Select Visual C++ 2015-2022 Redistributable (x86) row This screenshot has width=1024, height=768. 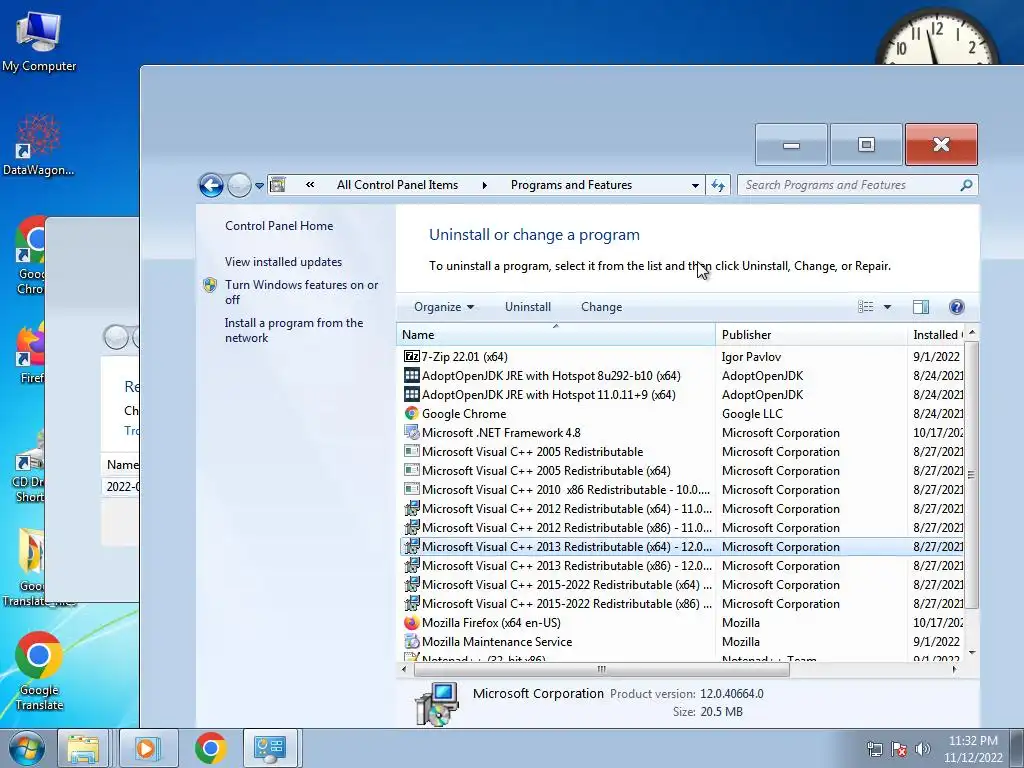tap(682, 603)
